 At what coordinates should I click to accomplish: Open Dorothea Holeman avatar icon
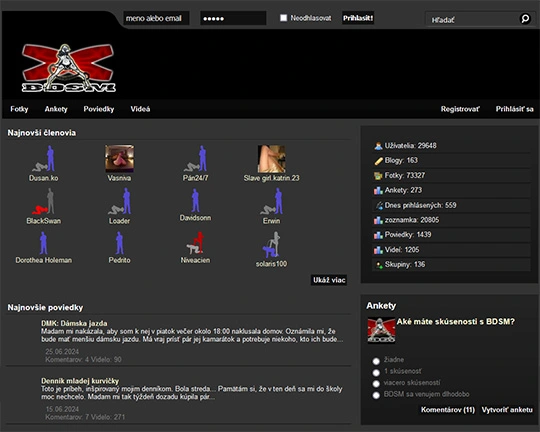pyautogui.click(x=43, y=243)
